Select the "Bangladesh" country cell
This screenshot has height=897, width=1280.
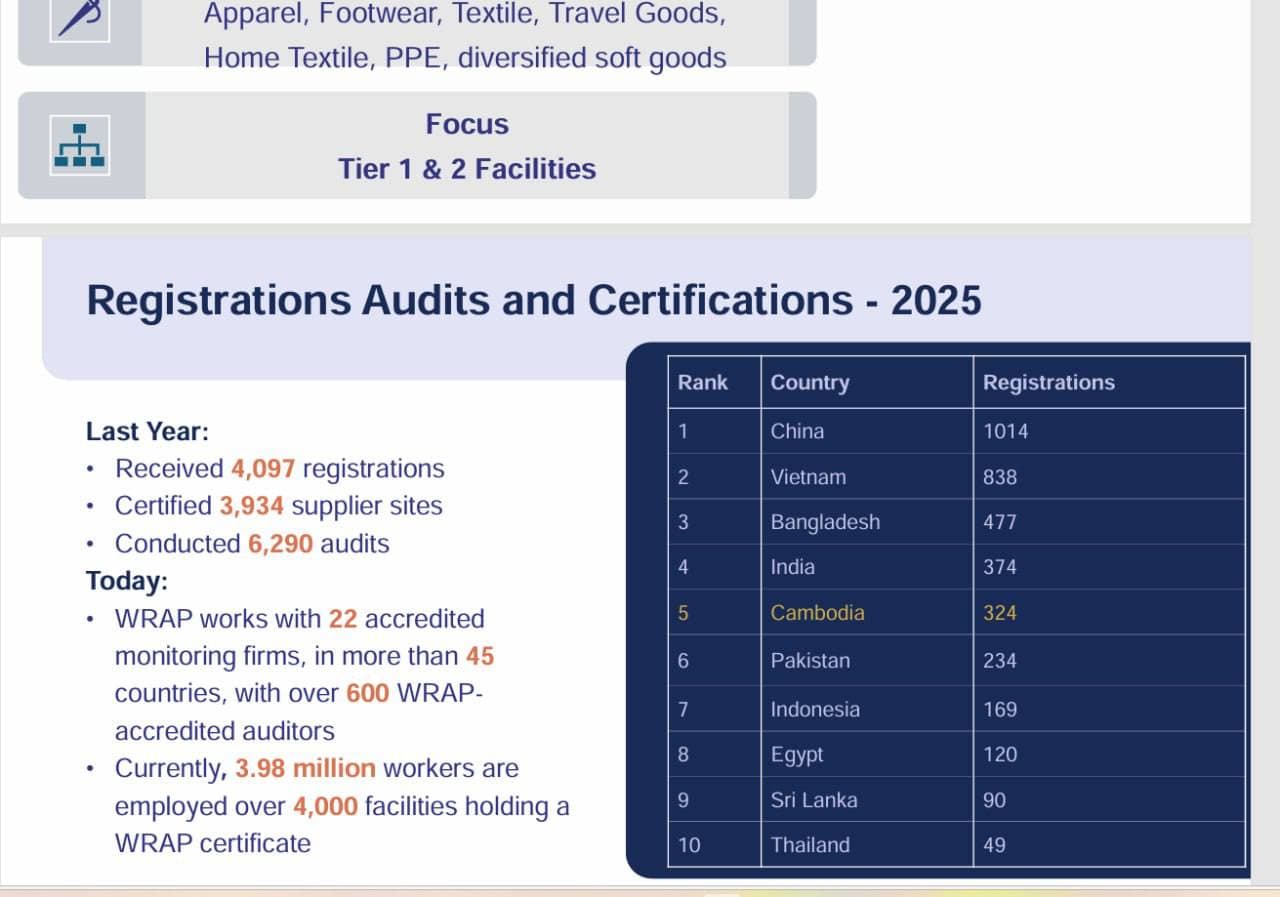[826, 522]
